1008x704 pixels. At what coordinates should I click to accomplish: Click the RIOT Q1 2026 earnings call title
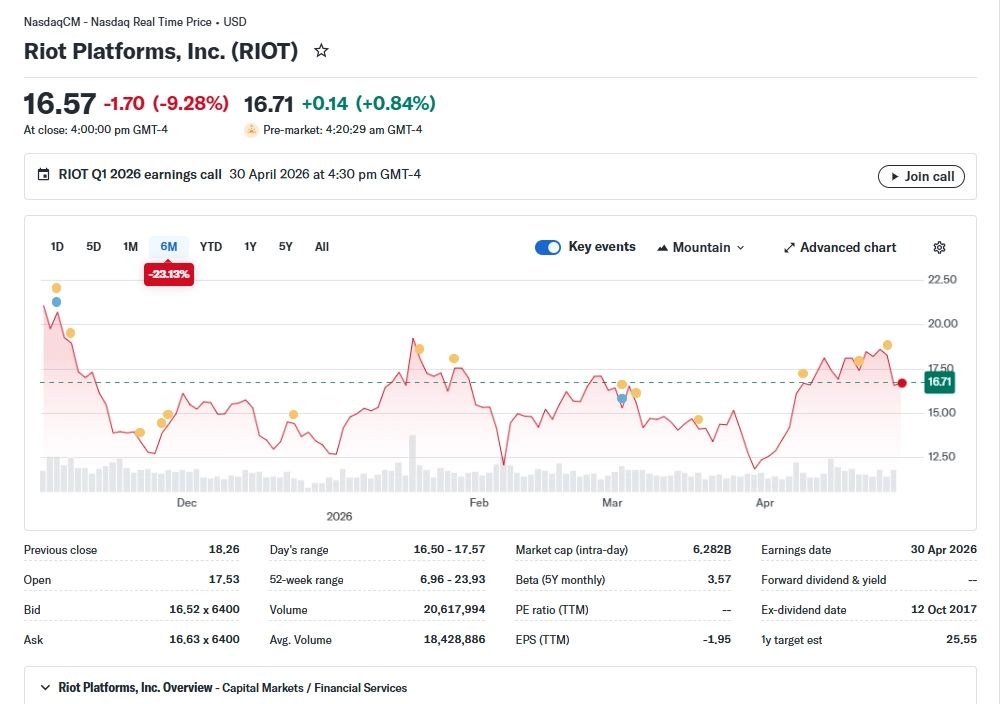click(140, 174)
